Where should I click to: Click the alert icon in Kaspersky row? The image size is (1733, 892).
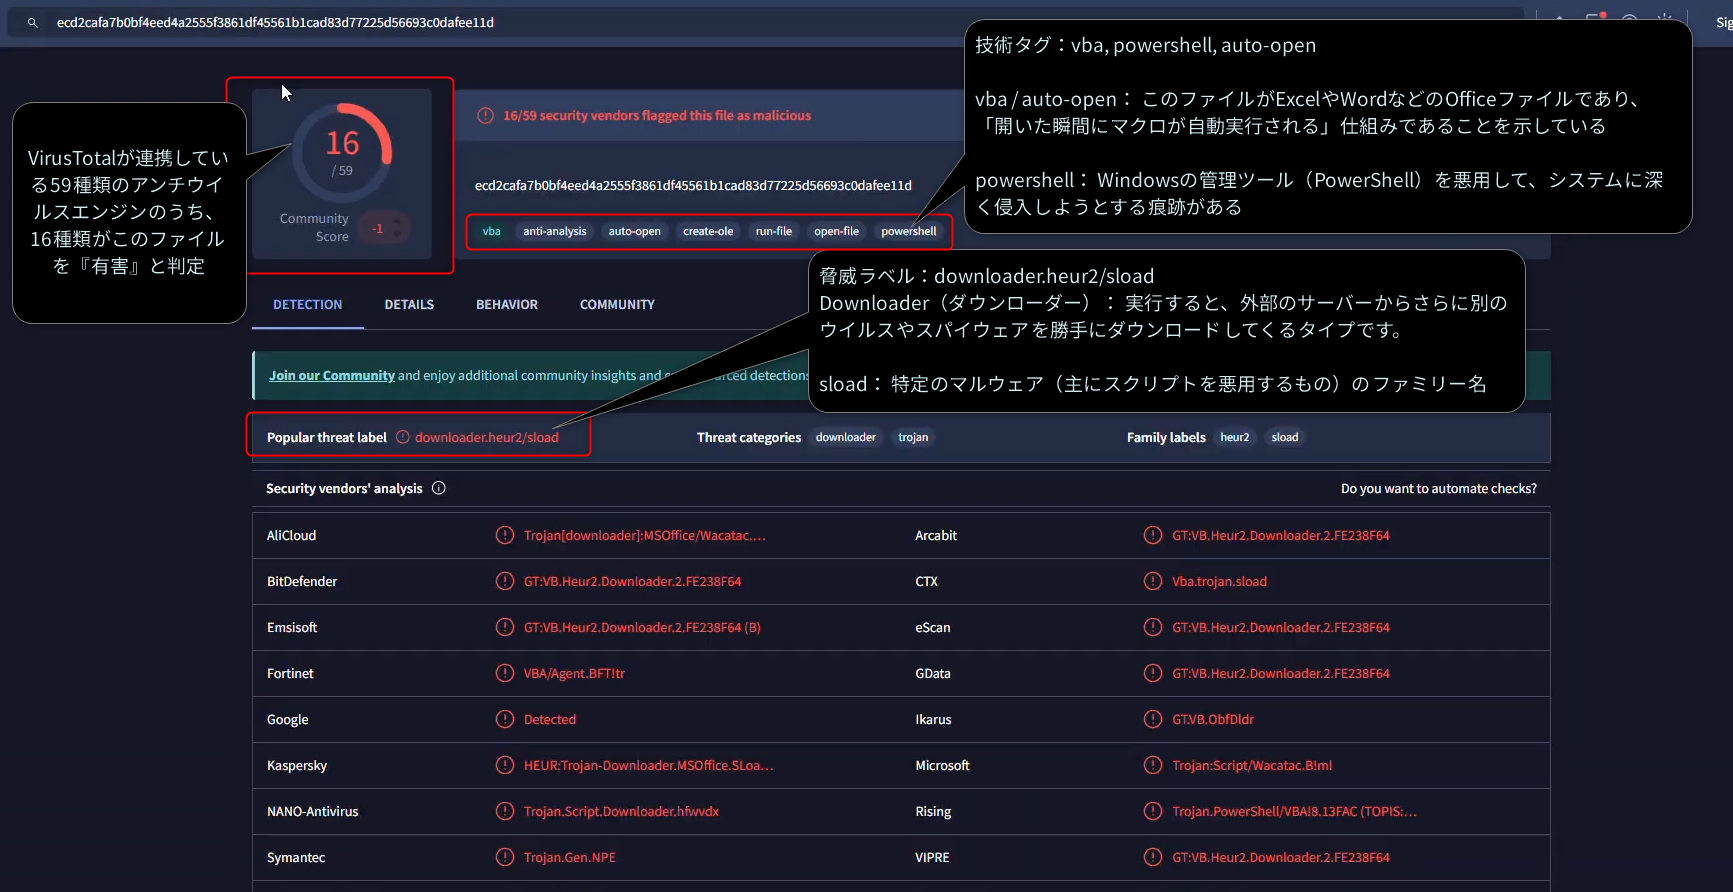pyautogui.click(x=505, y=765)
